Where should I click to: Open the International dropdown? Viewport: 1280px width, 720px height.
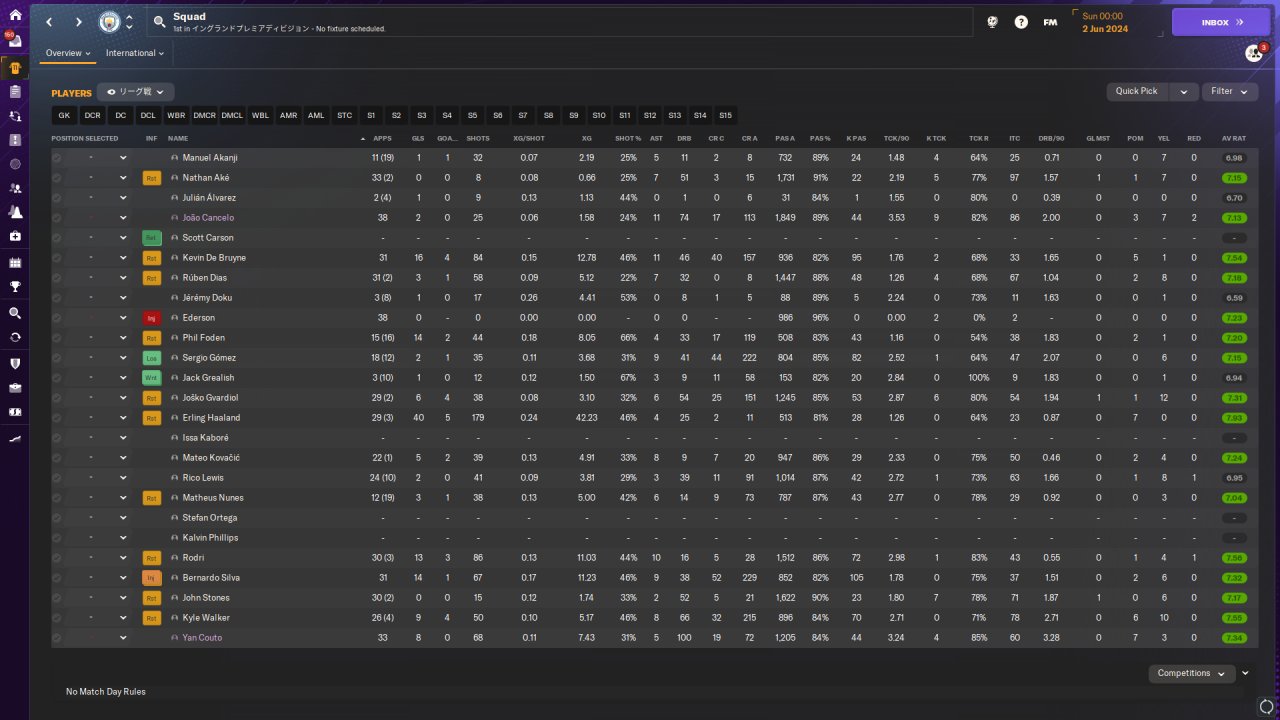135,53
